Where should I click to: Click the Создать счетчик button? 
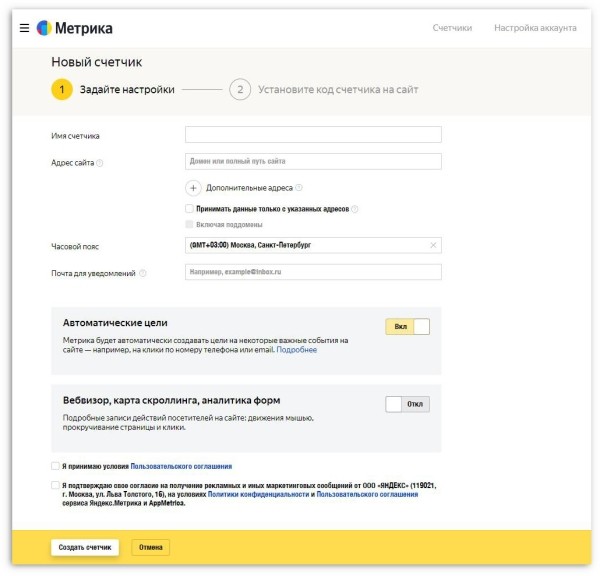(x=85, y=547)
